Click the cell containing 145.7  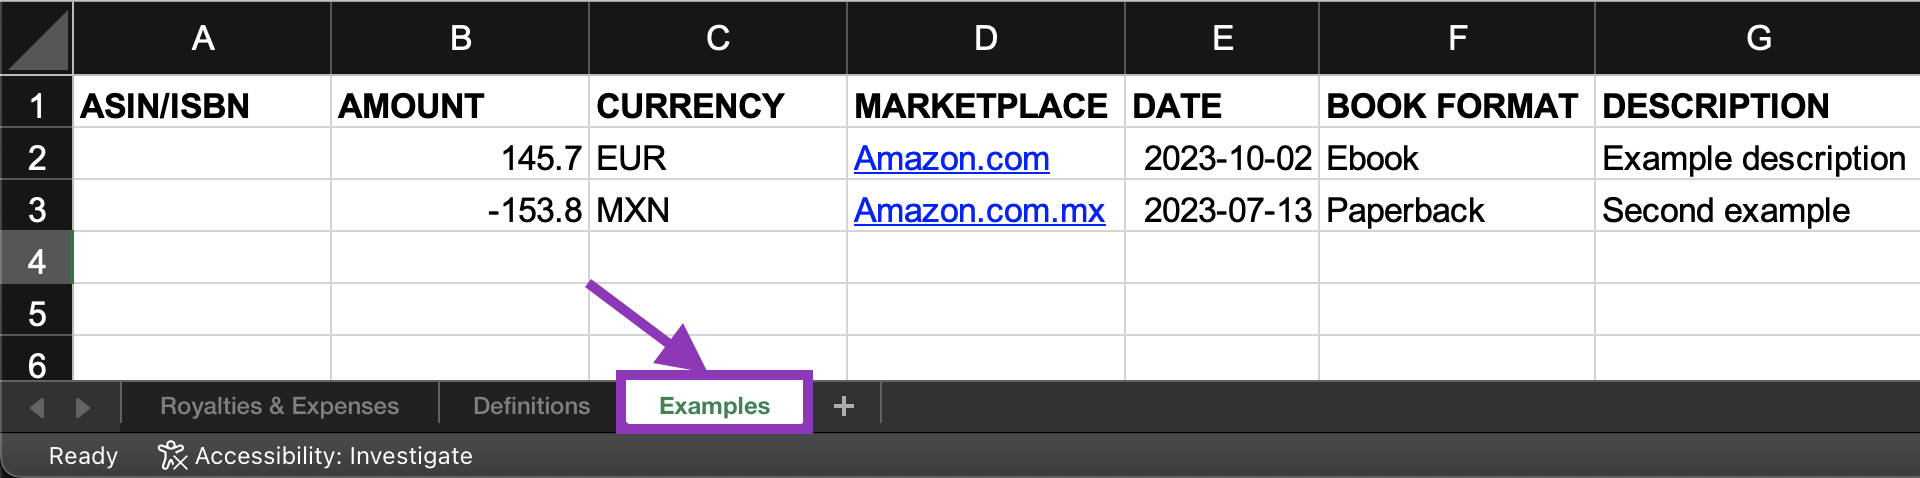(x=460, y=157)
